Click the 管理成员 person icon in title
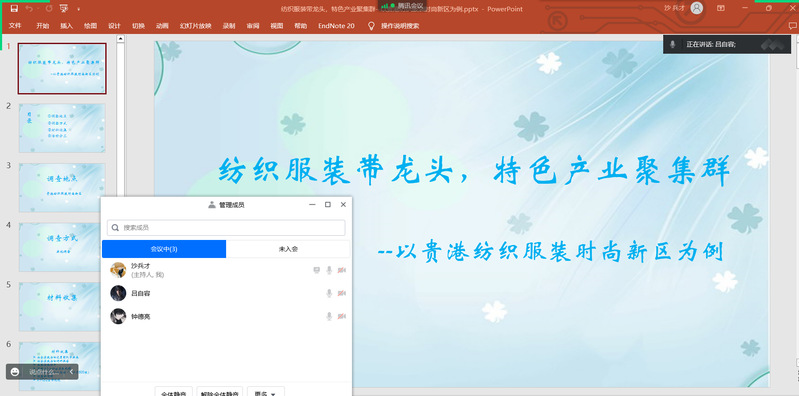Viewport: 799px width, 396px height. point(212,204)
